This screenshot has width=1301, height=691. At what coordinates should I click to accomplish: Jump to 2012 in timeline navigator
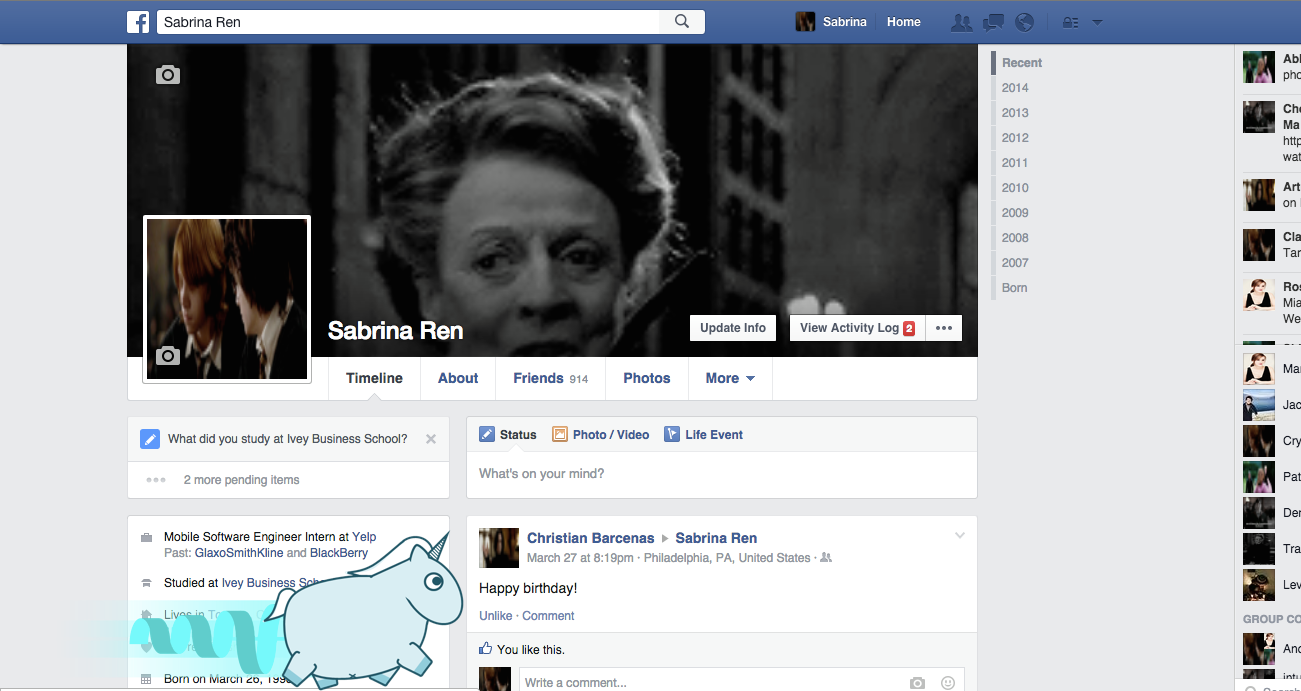[1015, 138]
